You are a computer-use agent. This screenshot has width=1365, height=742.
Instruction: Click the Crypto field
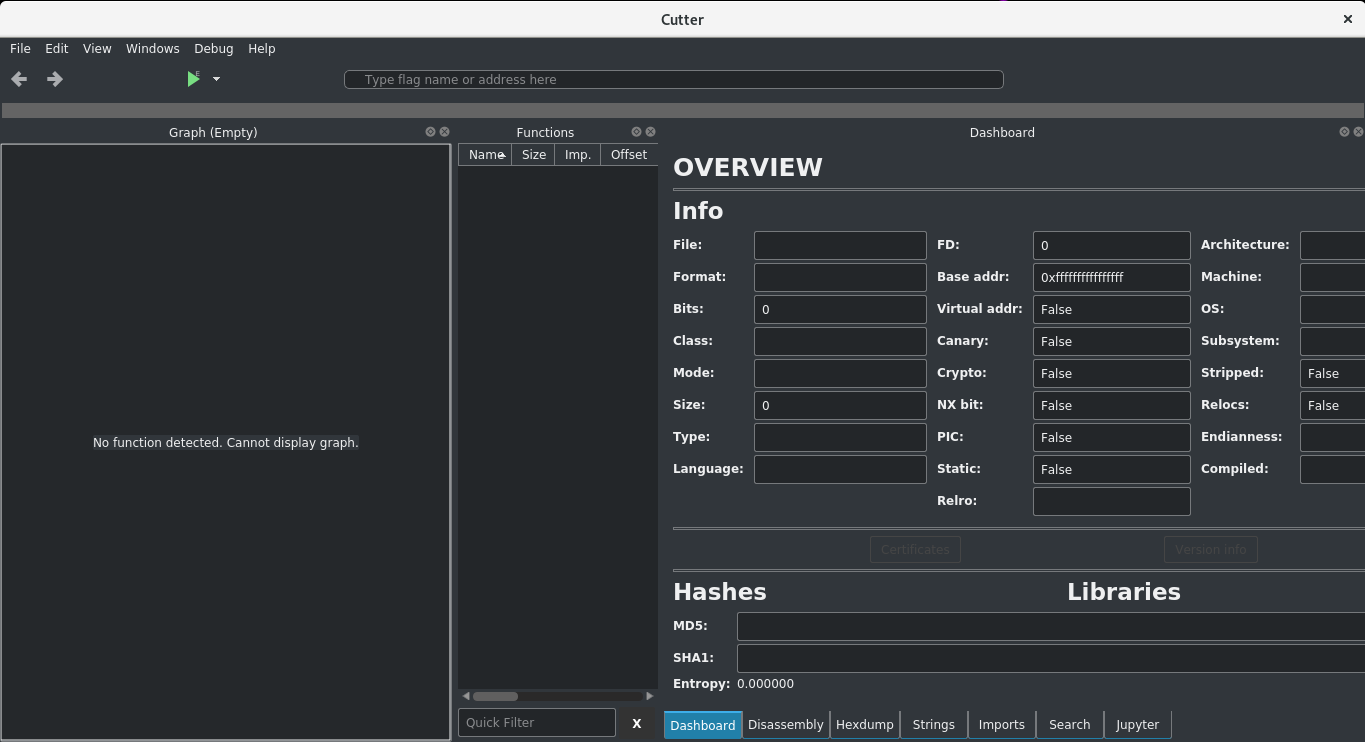(1112, 373)
